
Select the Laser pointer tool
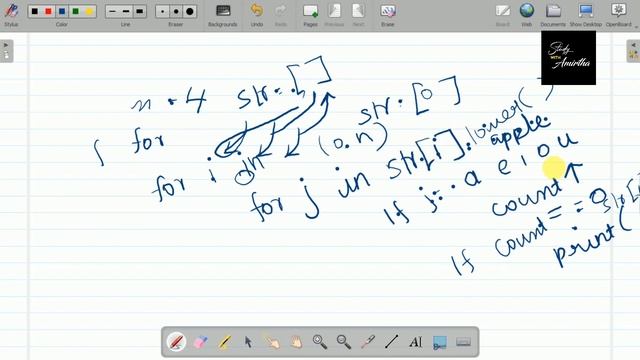click(368, 342)
